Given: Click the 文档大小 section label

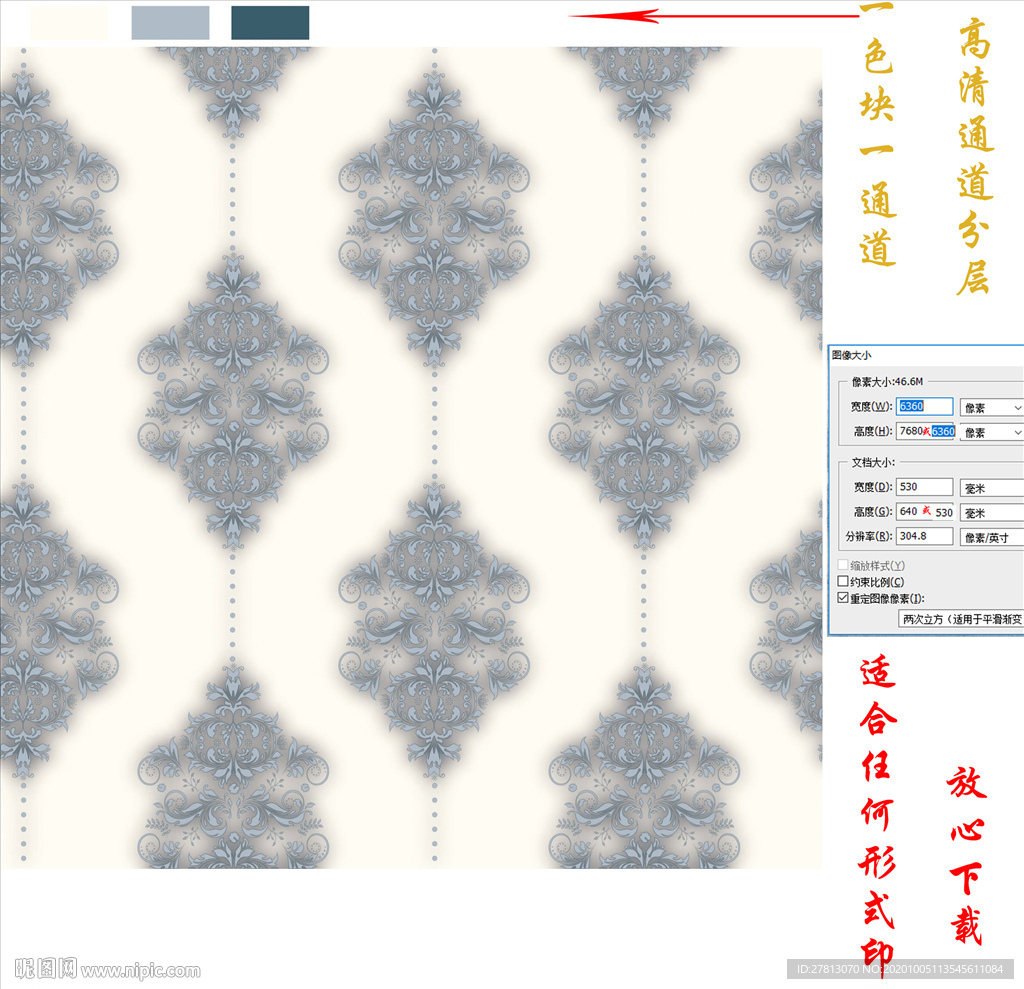Looking at the screenshot, I should click(873, 462).
